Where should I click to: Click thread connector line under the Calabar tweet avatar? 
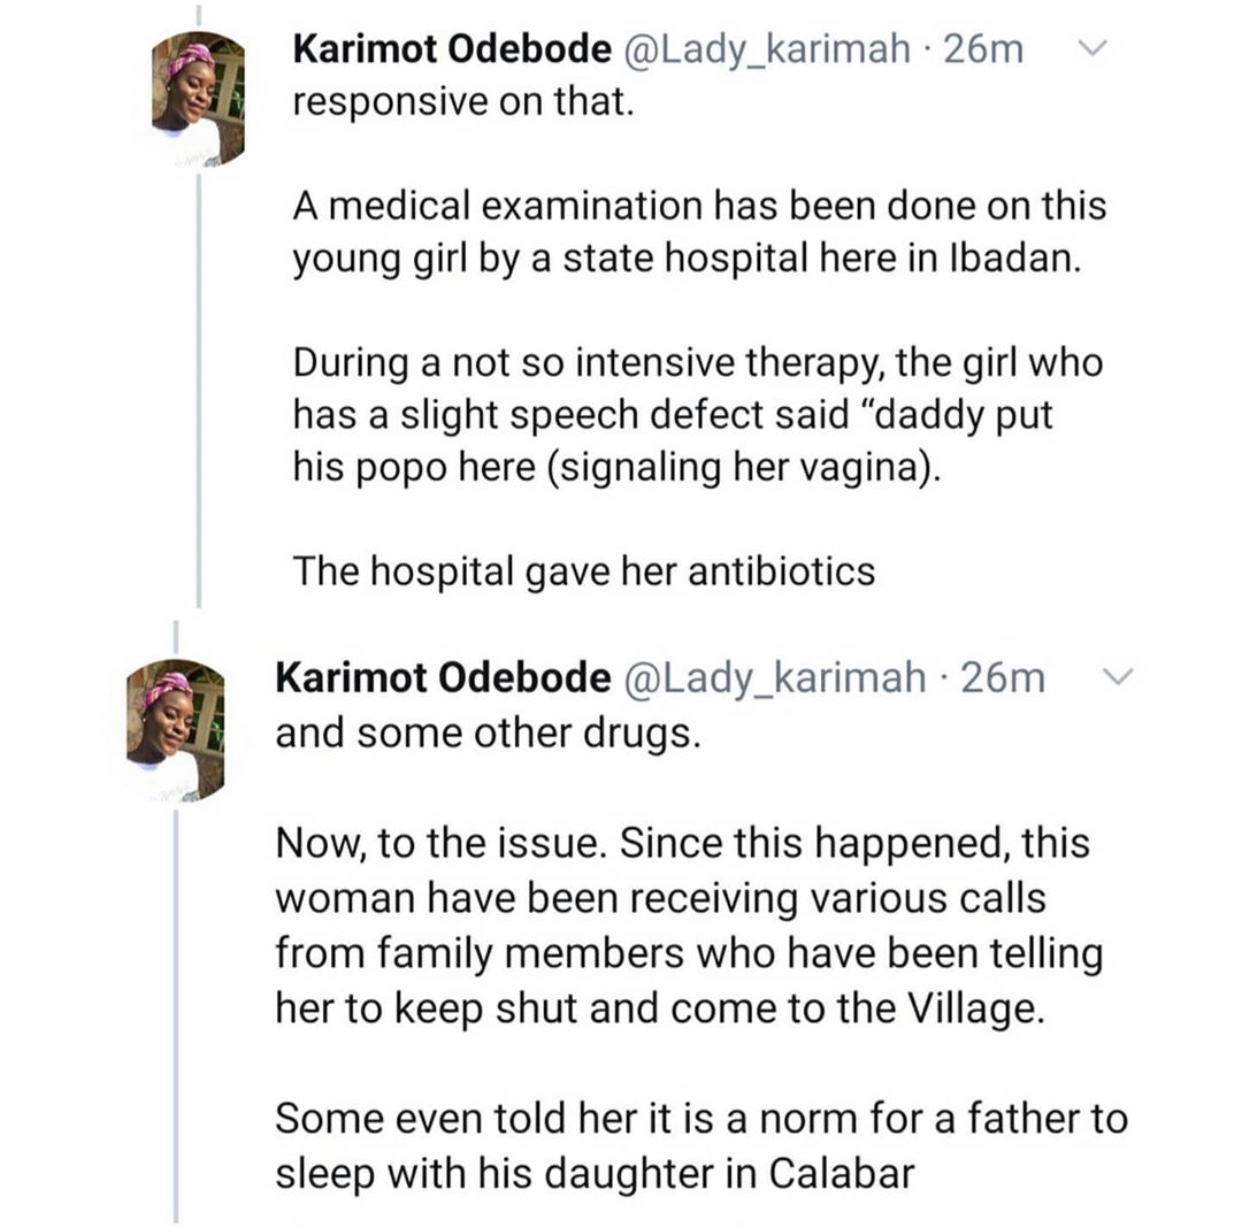176,1016
